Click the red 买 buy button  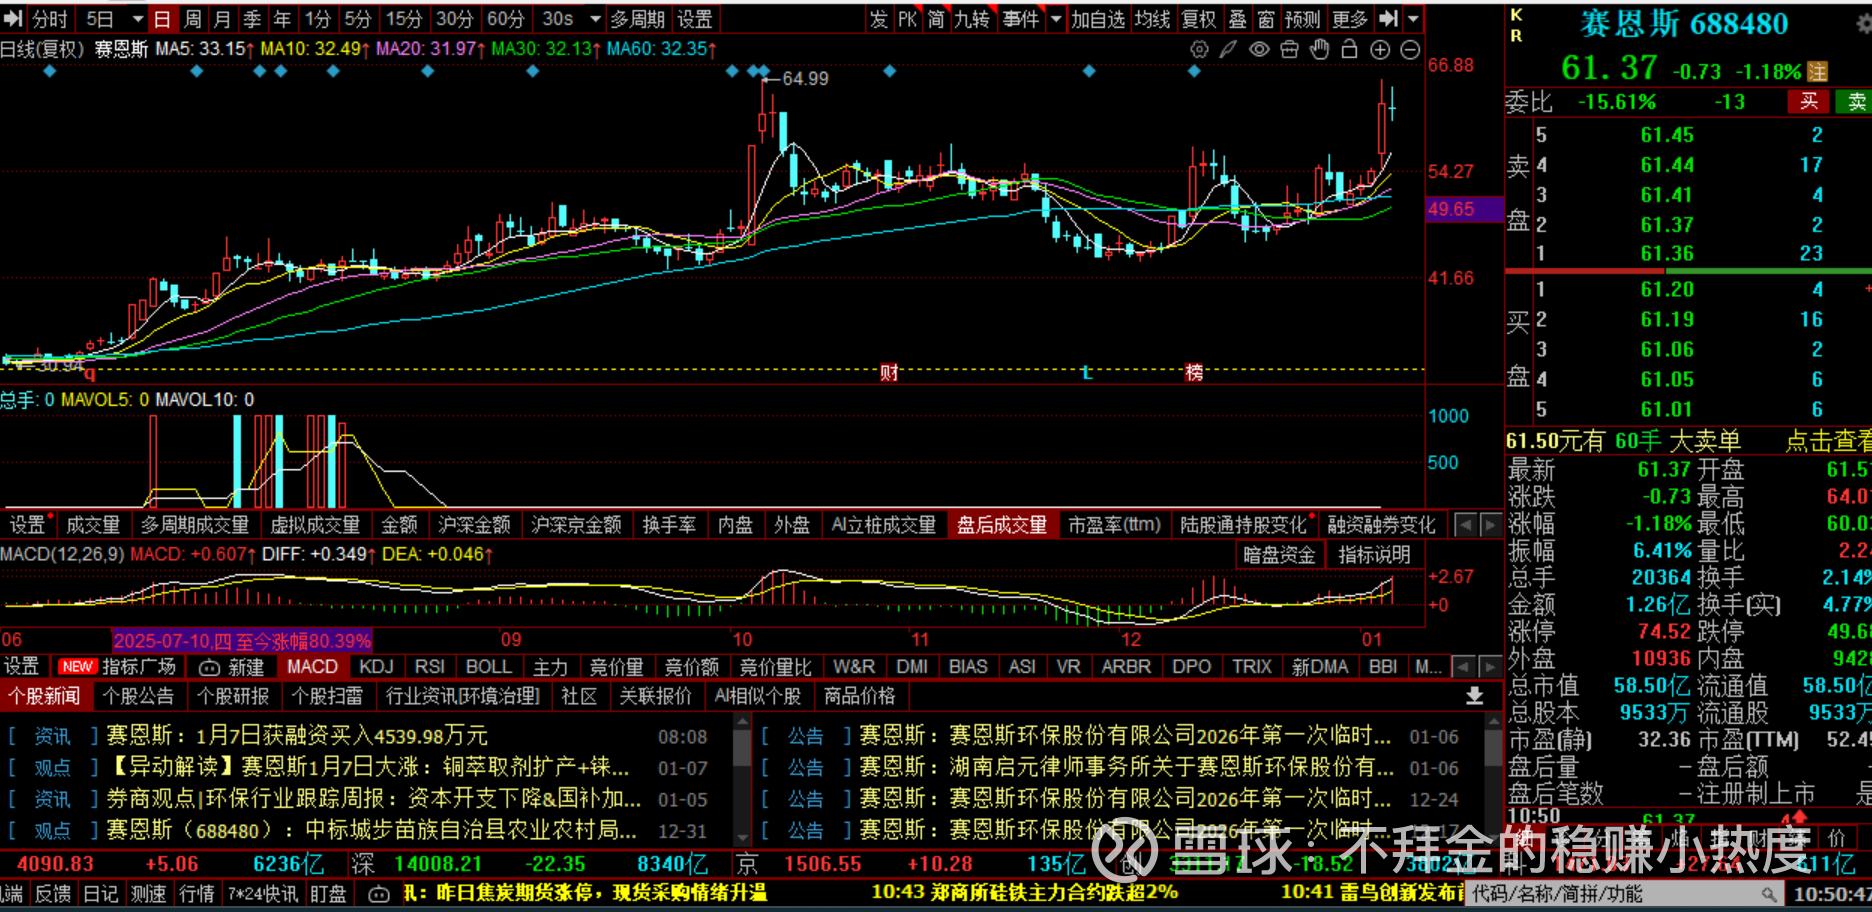(x=1808, y=101)
